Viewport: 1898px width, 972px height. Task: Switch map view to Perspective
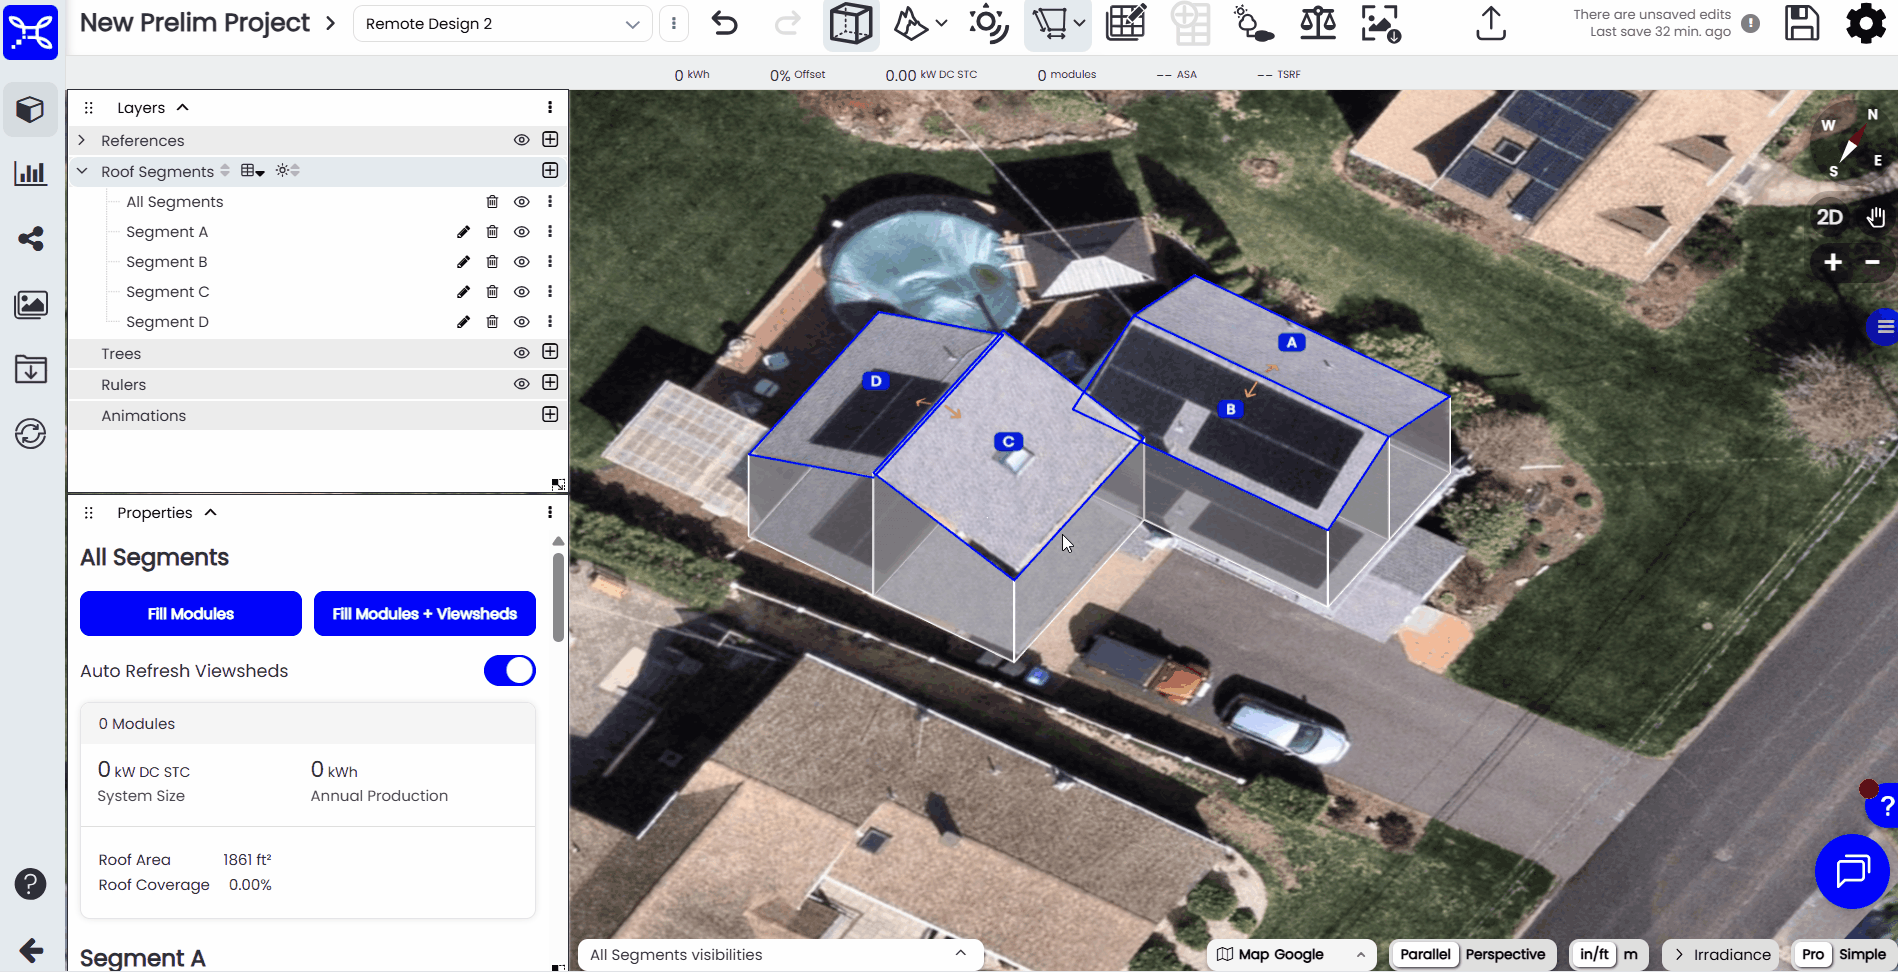1505,954
